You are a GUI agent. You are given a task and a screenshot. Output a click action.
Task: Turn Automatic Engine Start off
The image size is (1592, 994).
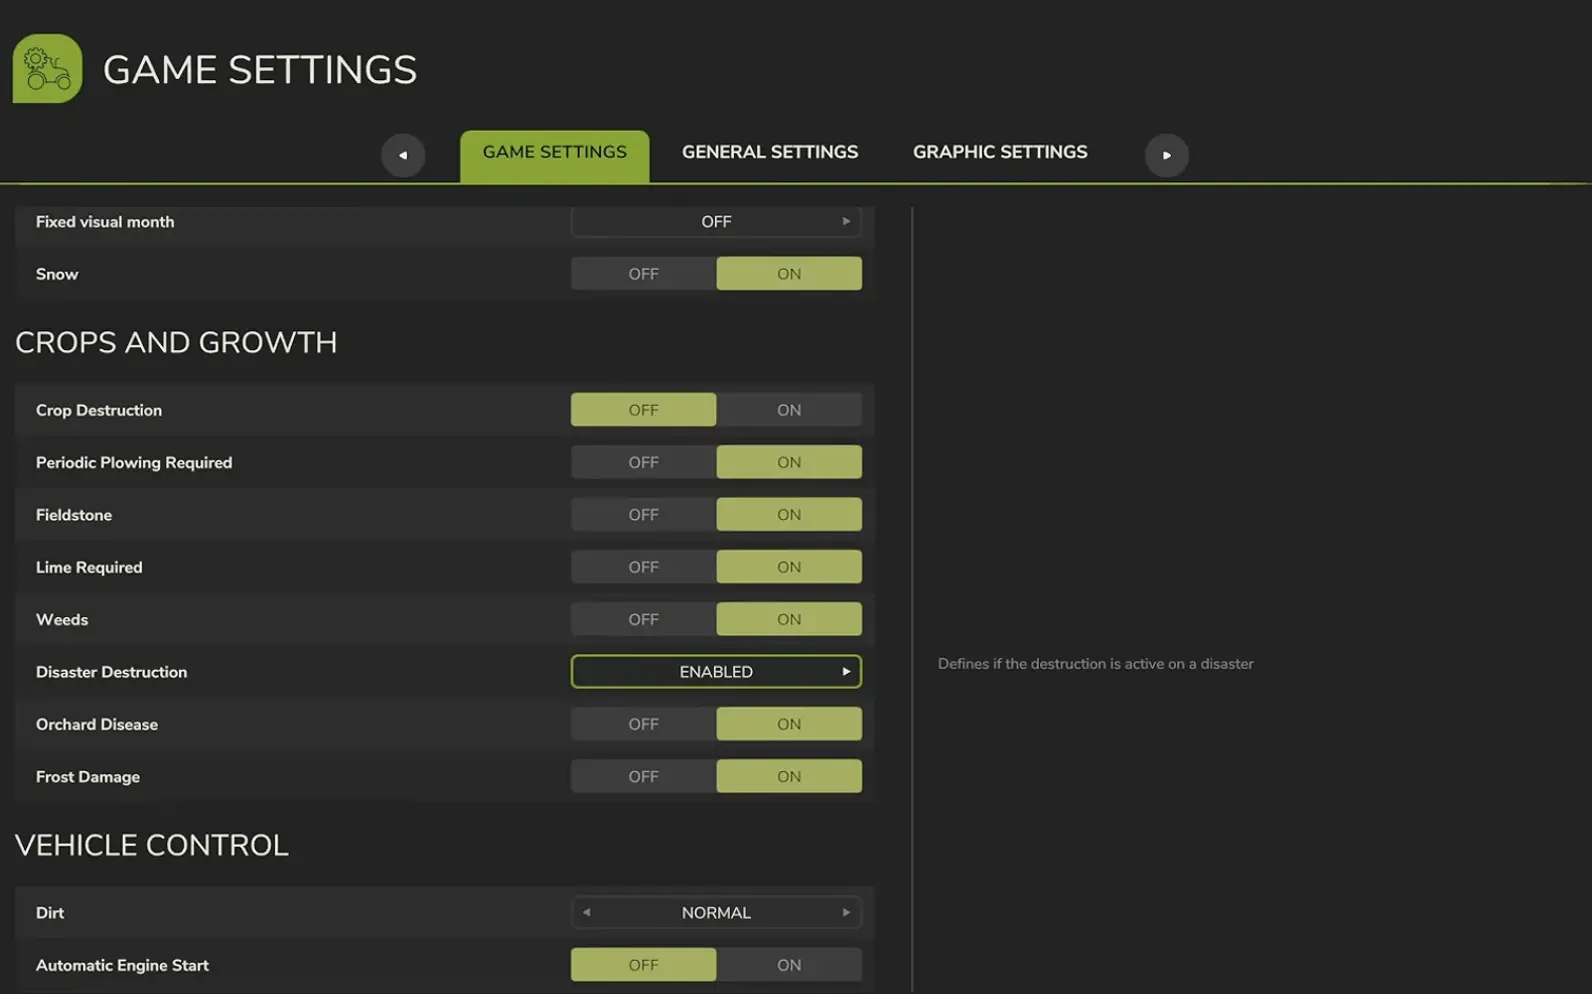click(643, 965)
